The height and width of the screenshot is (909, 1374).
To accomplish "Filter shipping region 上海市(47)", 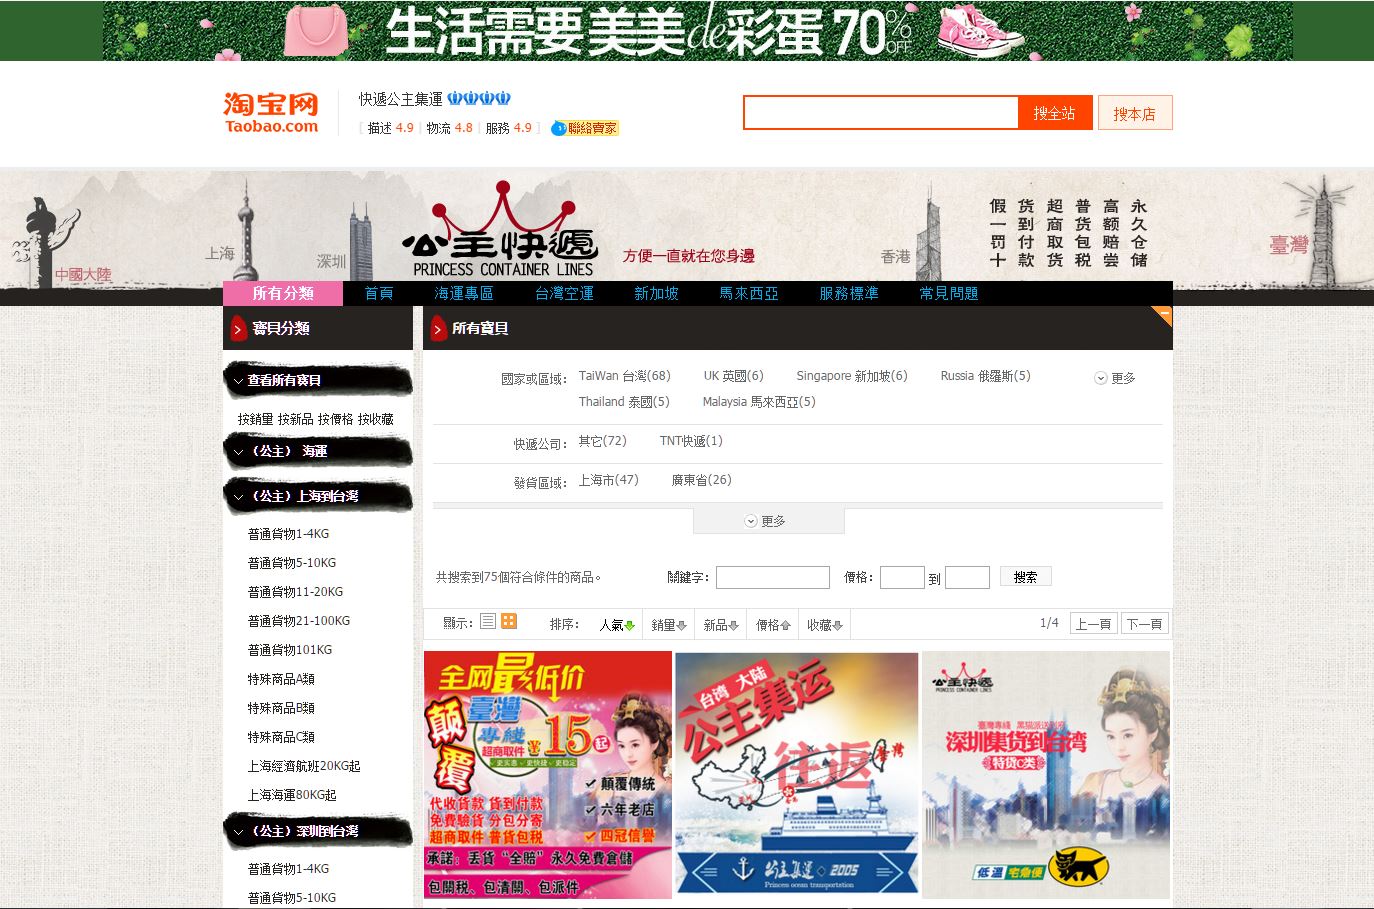I will pyautogui.click(x=608, y=480).
